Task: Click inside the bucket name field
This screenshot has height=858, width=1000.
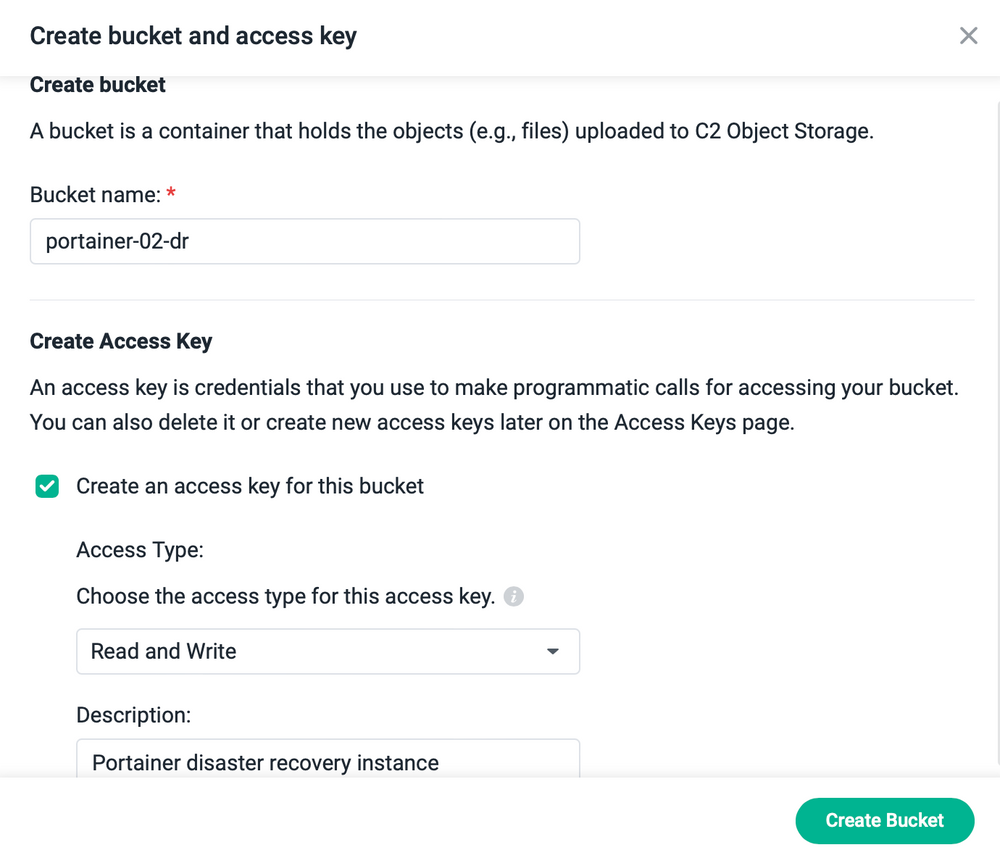Action: click(305, 241)
